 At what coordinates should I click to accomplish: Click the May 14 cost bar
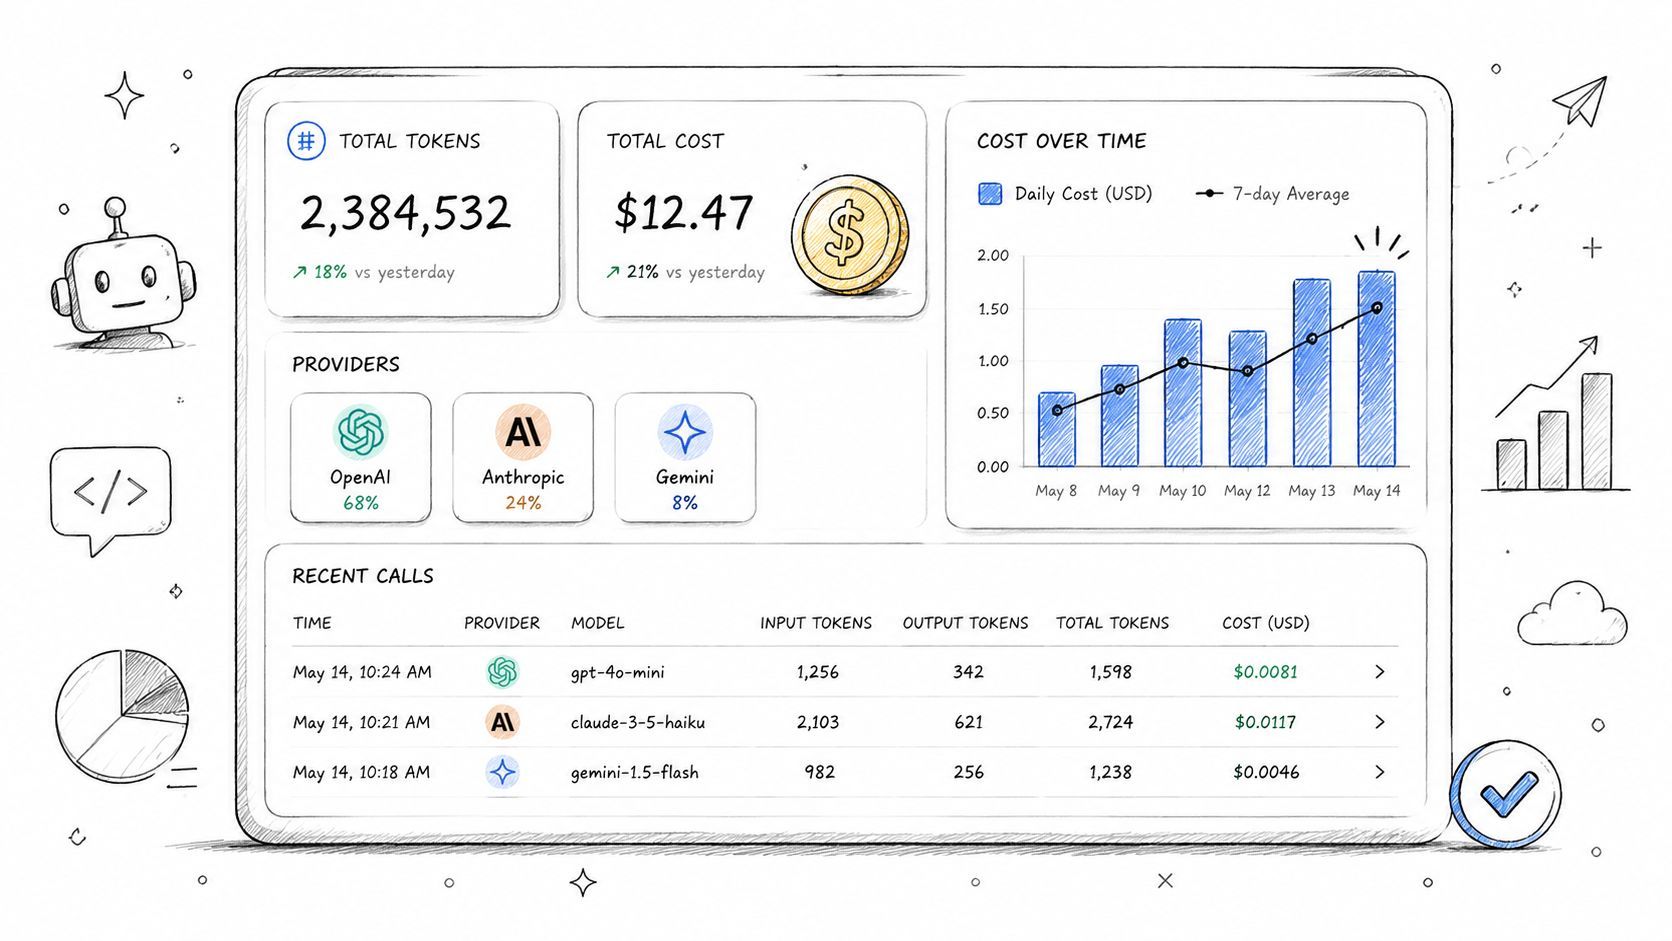[1377, 369]
